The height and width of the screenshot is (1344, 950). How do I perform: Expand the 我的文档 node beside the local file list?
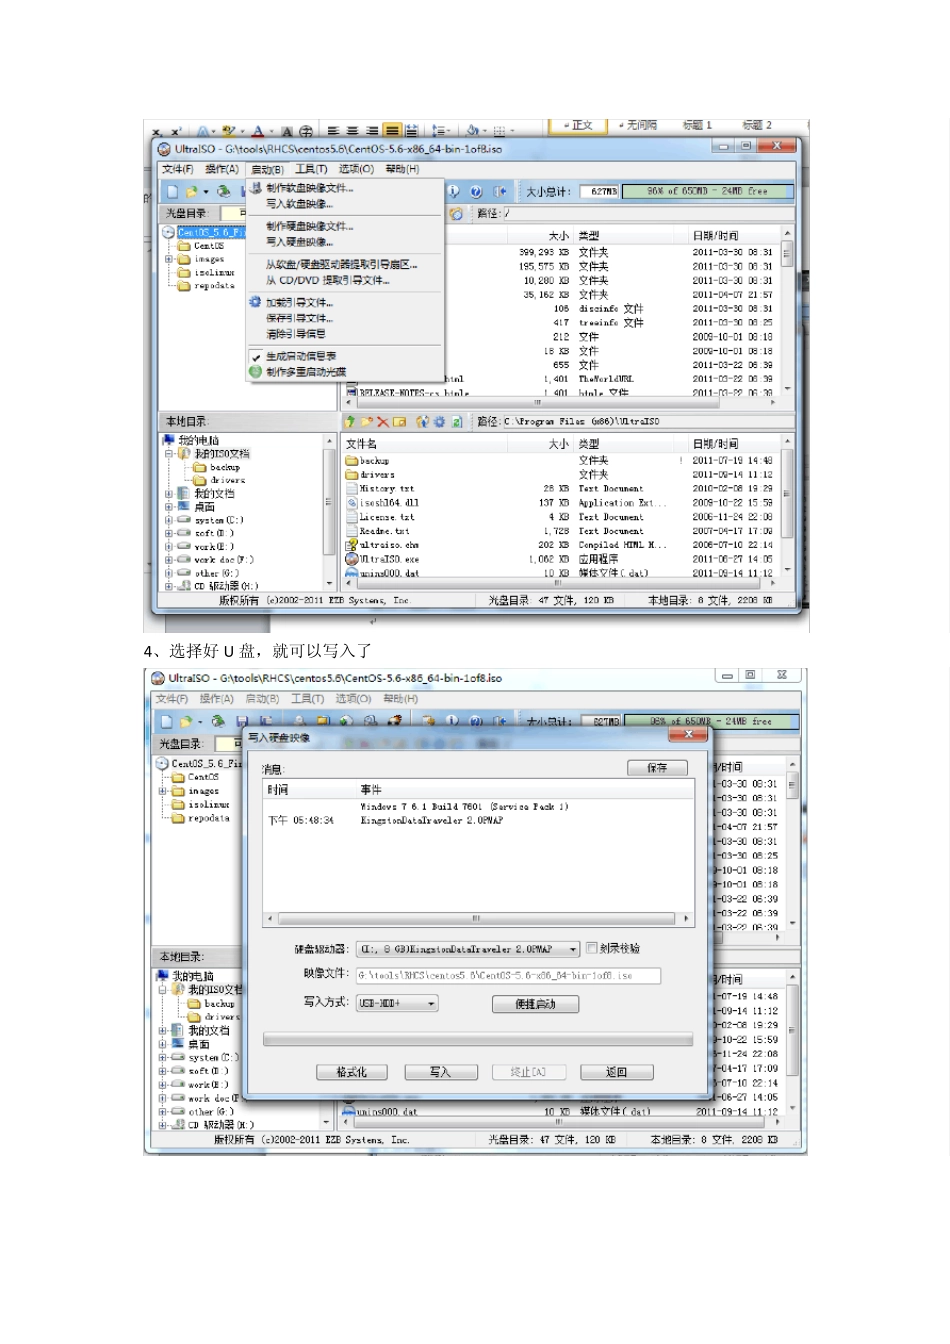169,494
